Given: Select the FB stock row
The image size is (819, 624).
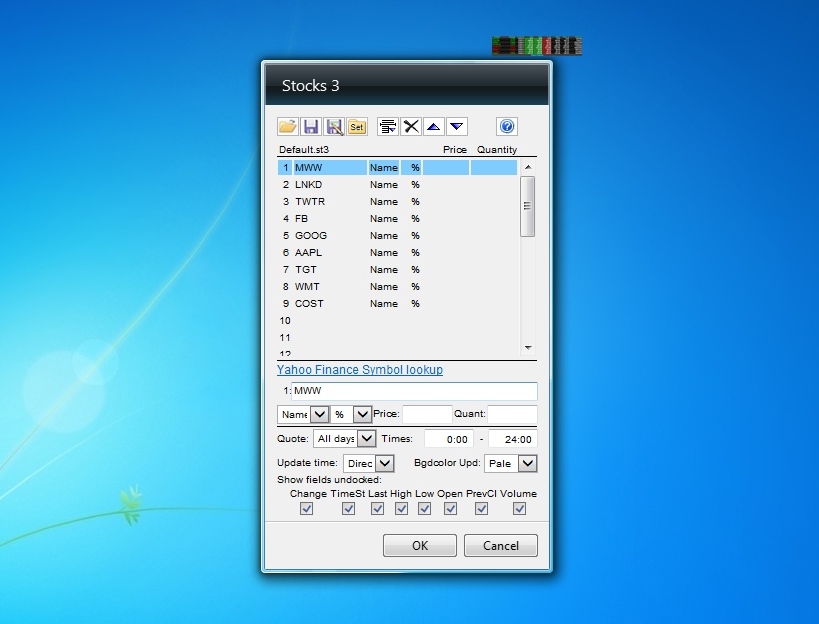Looking at the screenshot, I should pos(397,219).
